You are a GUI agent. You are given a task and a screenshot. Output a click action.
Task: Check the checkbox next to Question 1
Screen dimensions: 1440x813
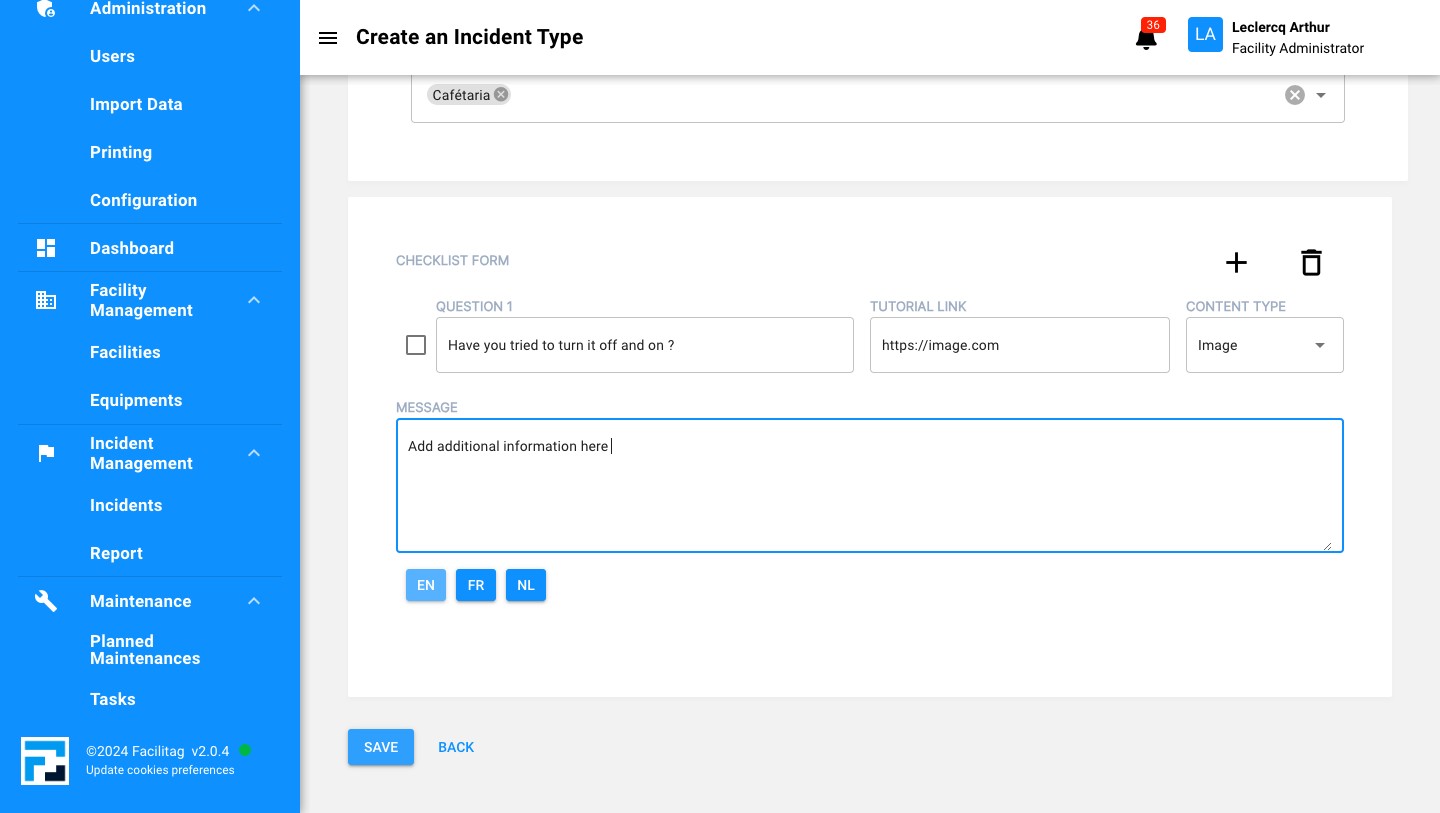416,345
